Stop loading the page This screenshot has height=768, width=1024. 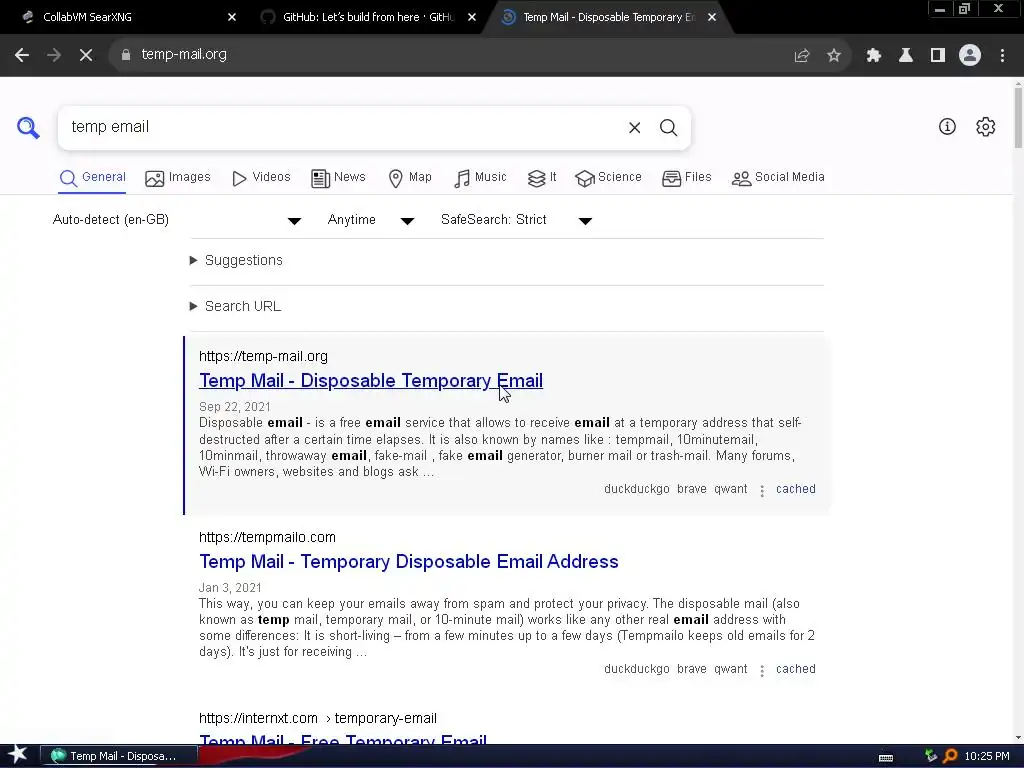point(86,55)
